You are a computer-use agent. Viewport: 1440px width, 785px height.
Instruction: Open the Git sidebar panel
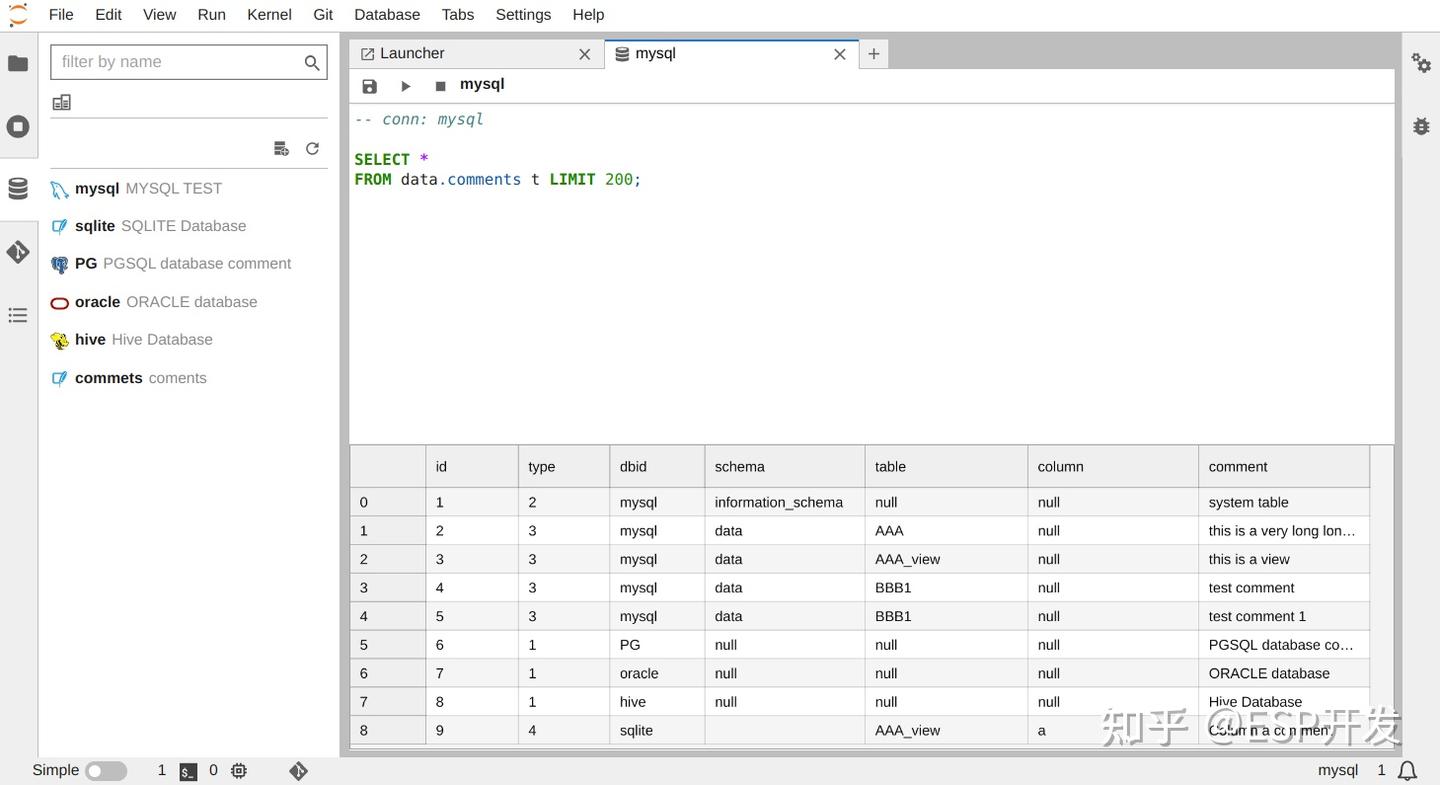pos(18,252)
